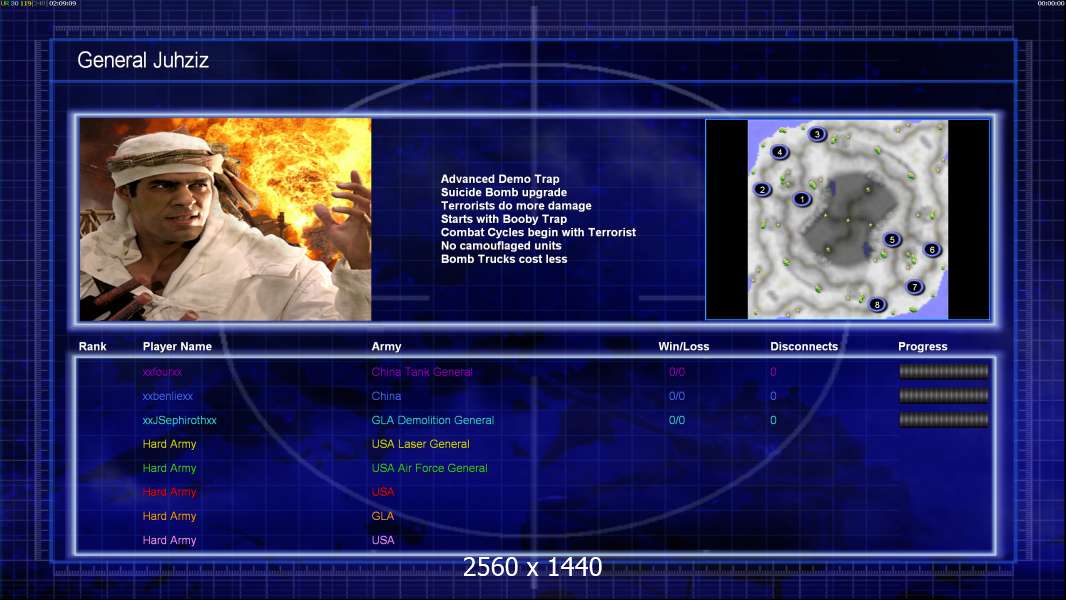1066x600 pixels.
Task: Click GLA Demolition General army text
Action: click(x=432, y=420)
